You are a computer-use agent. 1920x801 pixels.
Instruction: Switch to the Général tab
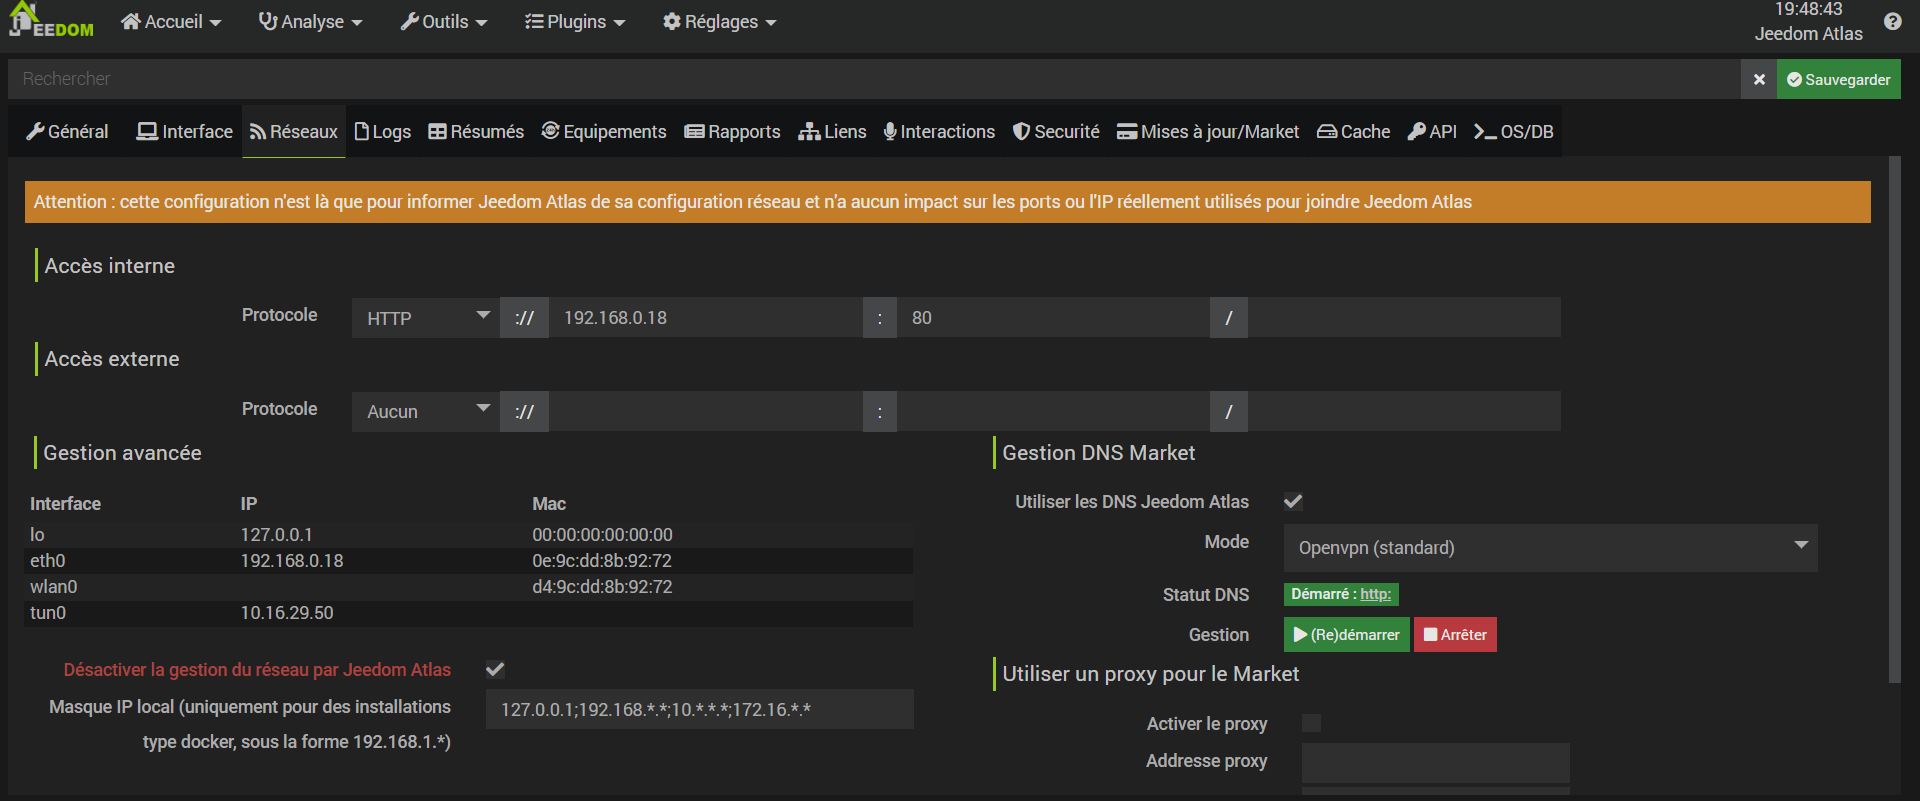[68, 131]
